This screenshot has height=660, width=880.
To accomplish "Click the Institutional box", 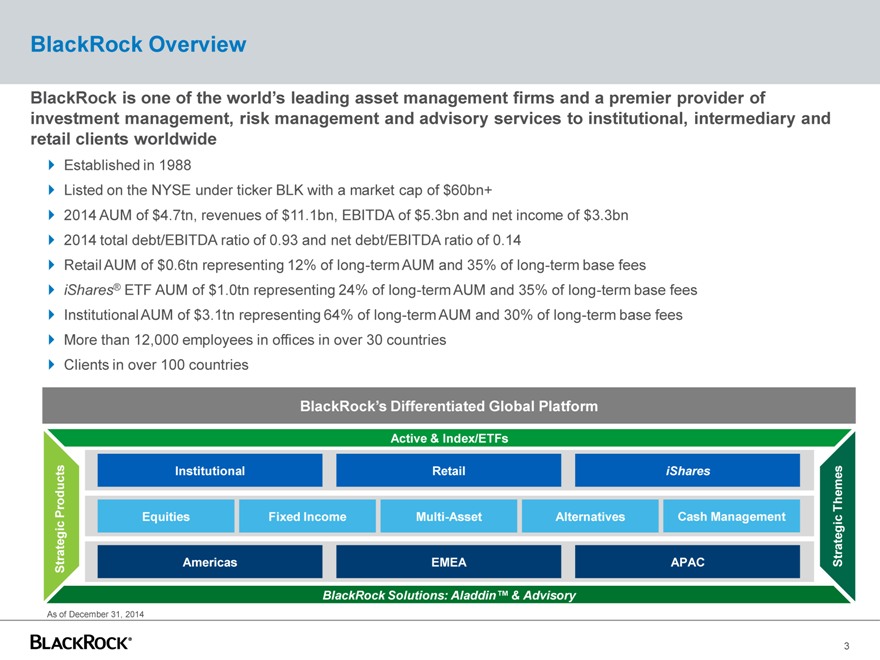I will coord(209,471).
